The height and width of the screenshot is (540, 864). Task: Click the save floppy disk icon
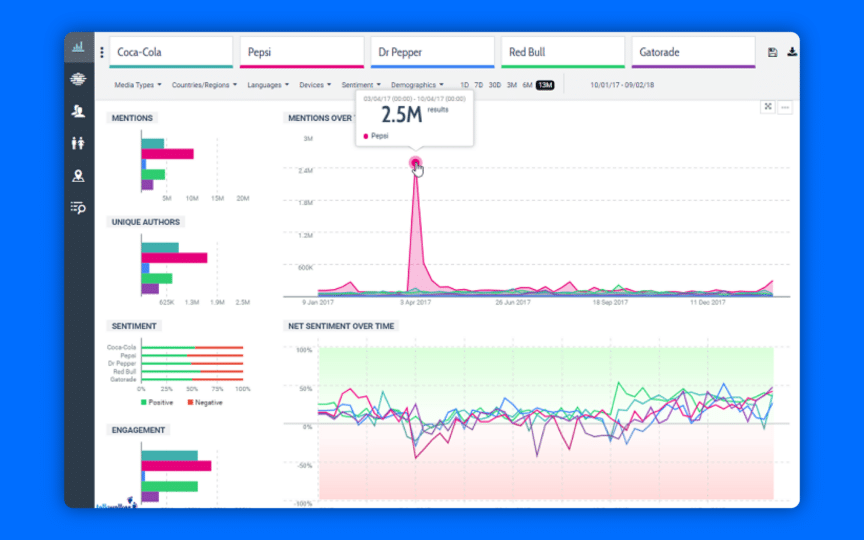[773, 52]
